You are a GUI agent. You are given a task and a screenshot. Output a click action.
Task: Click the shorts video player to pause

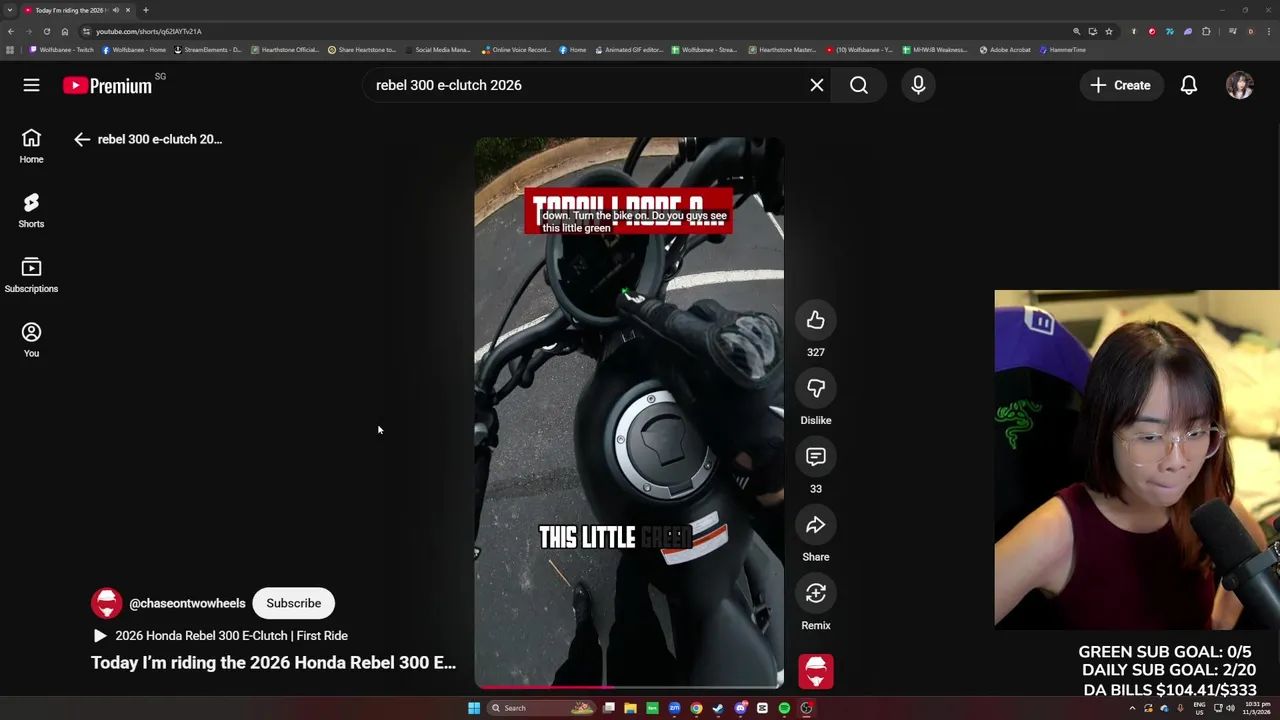pos(629,412)
